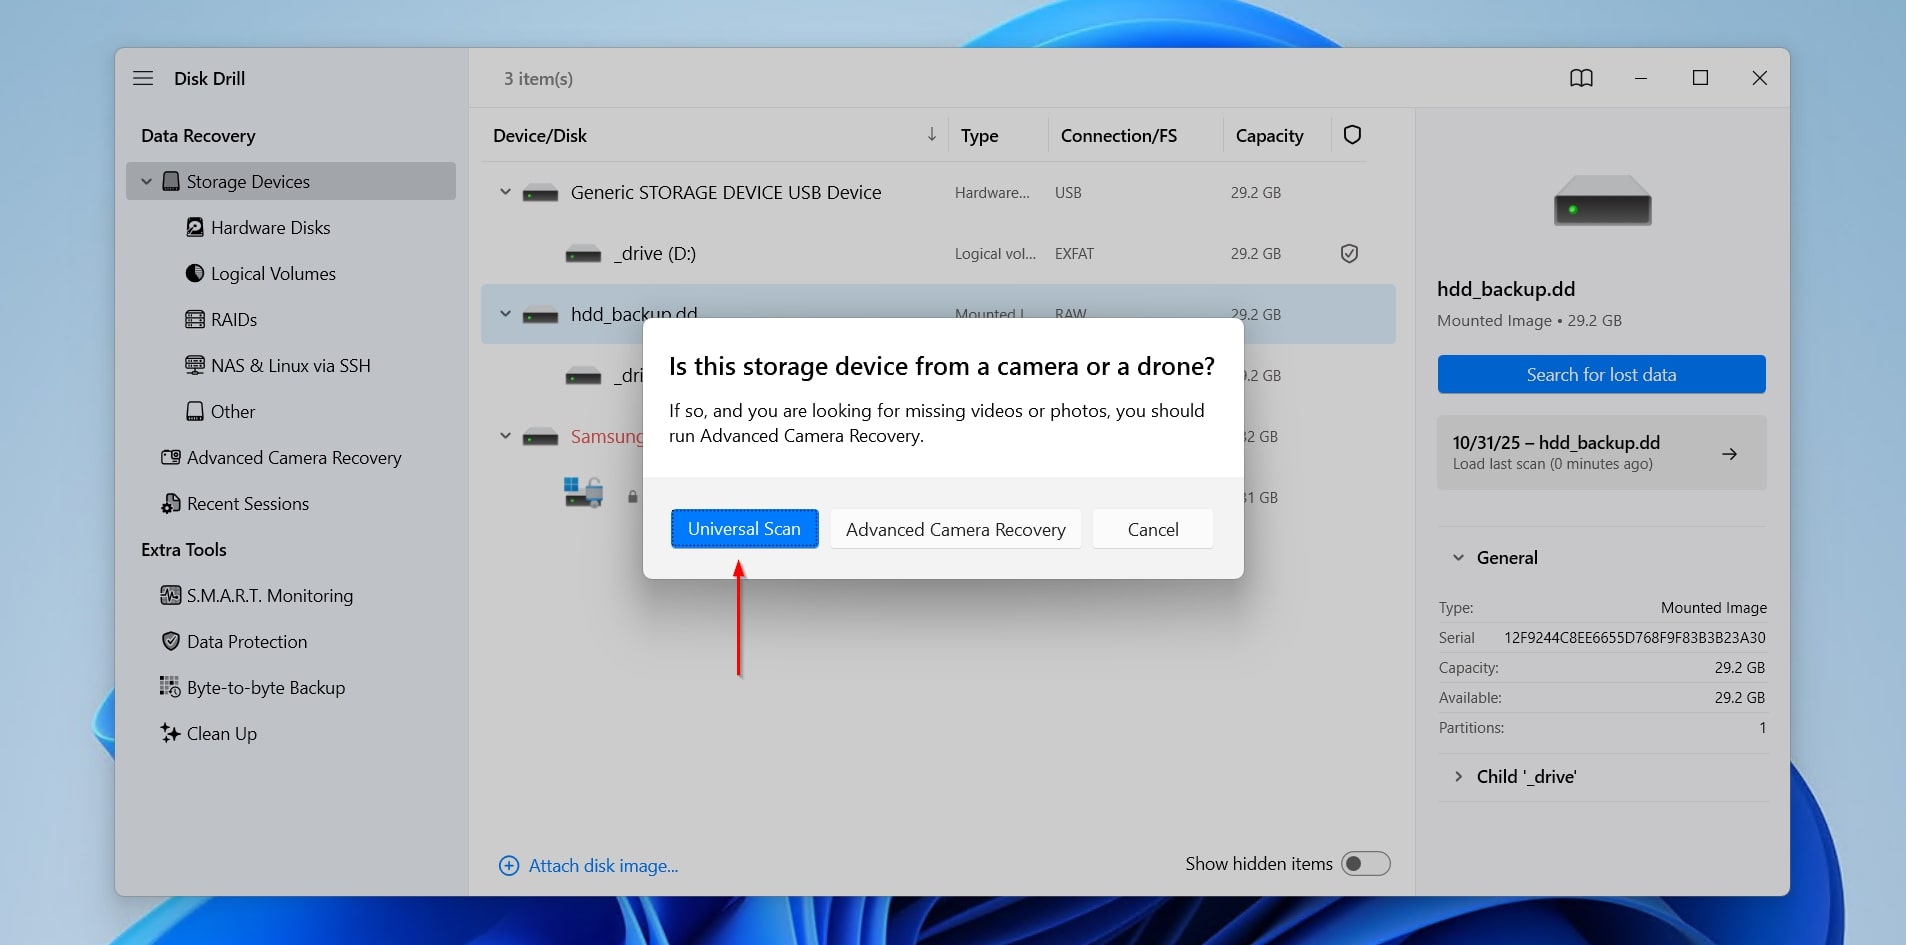Viewport: 1906px width, 945px height.
Task: Open Data Protection in Extra Tools
Action: click(246, 642)
